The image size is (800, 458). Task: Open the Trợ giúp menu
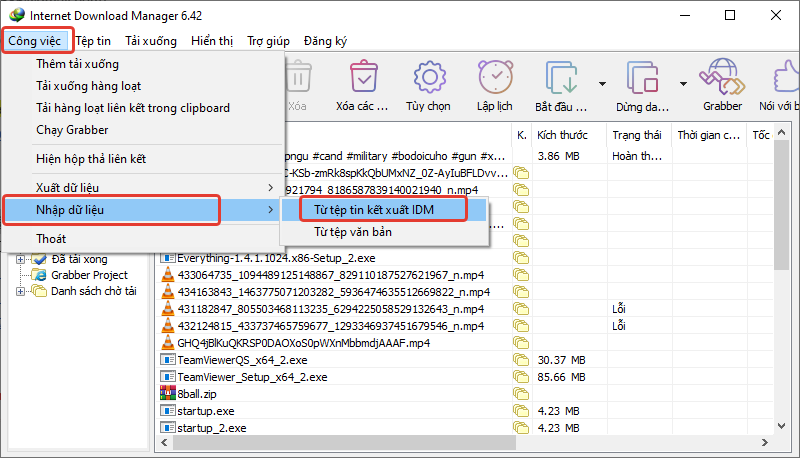[268, 41]
